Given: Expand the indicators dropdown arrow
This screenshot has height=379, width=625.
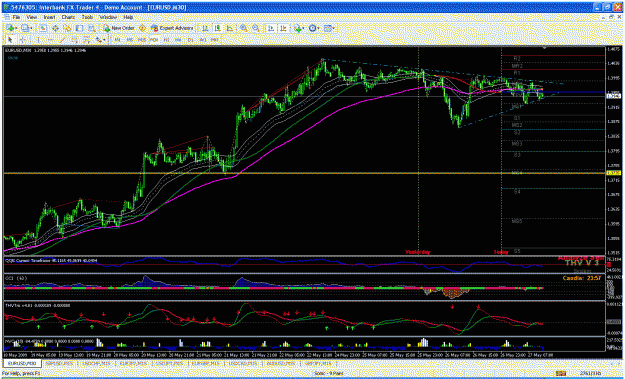Looking at the screenshot, I should click(x=304, y=28).
